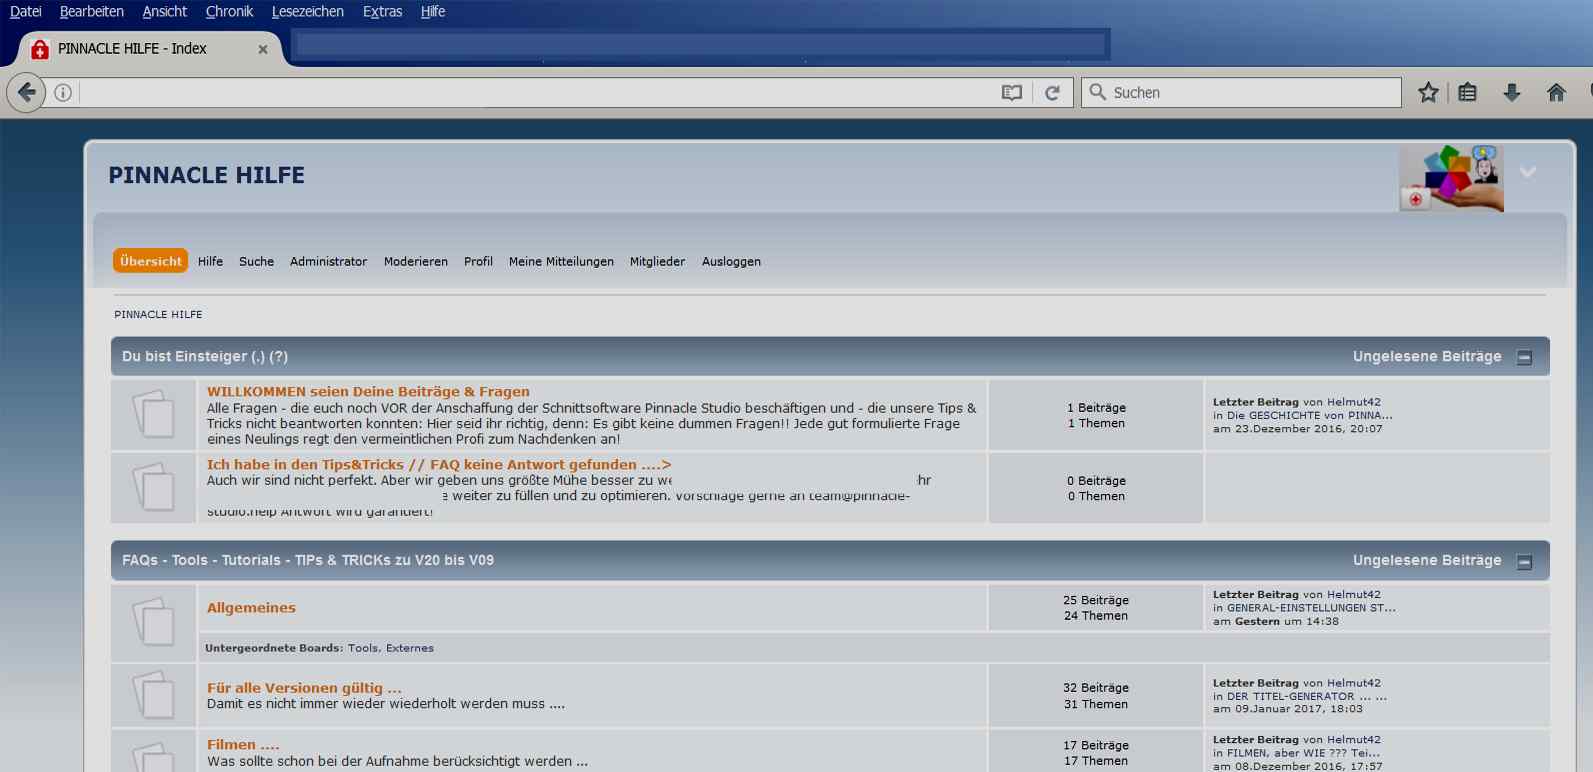Collapse the header with the chevron arrow

click(1528, 172)
